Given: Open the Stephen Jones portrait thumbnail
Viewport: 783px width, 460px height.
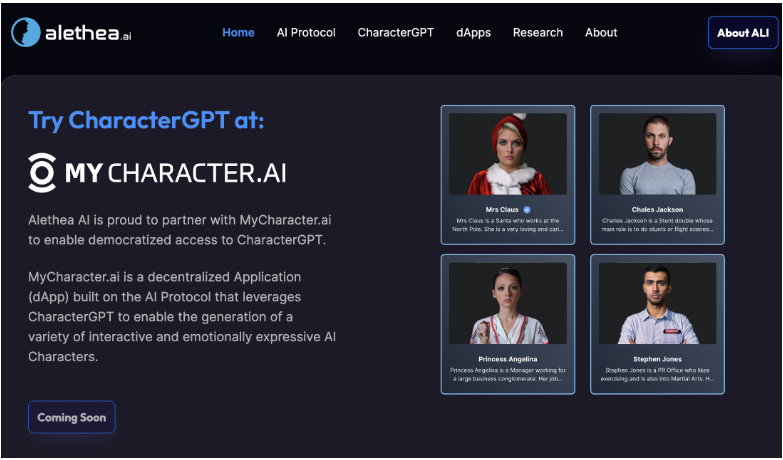Looking at the screenshot, I should (657, 304).
